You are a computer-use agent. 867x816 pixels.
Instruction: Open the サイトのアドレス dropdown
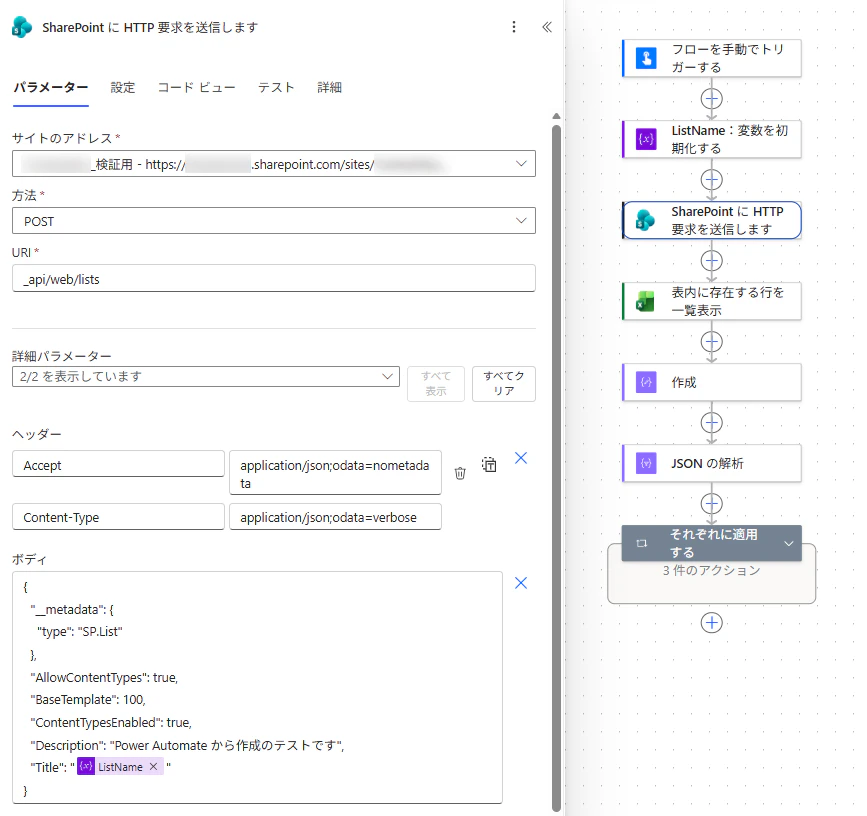tap(274, 164)
